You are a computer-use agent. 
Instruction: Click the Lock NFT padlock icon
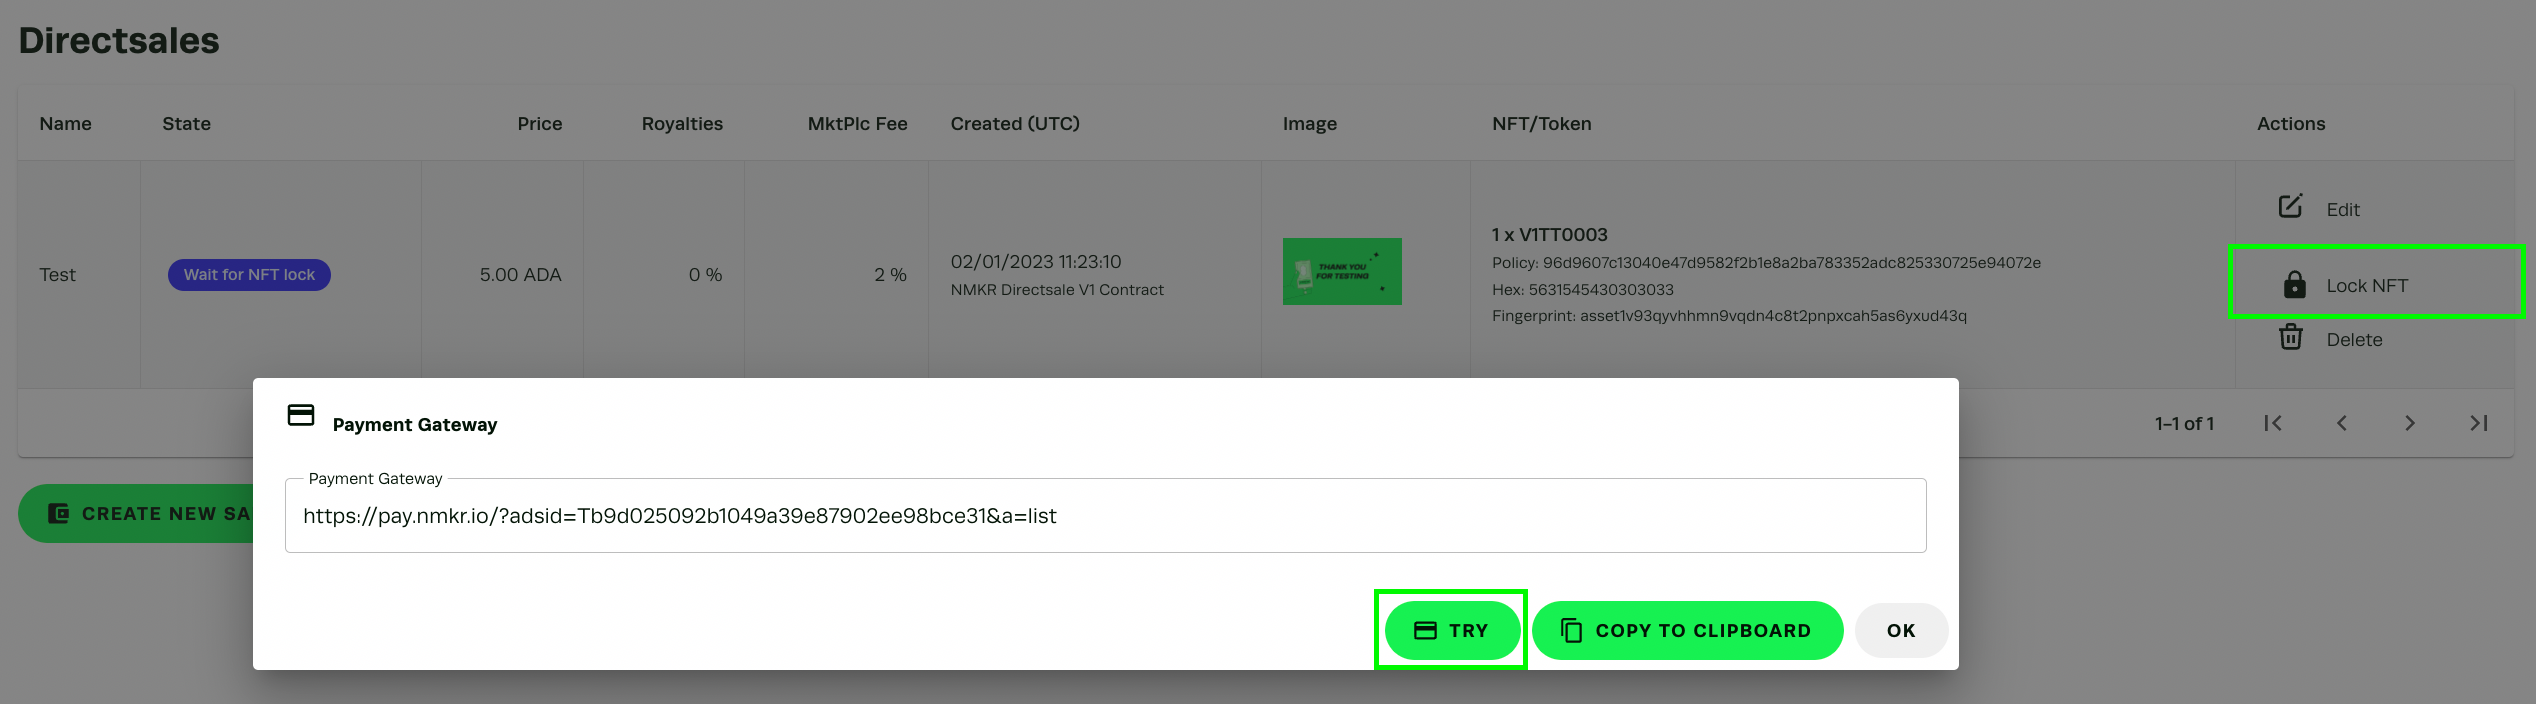2294,285
